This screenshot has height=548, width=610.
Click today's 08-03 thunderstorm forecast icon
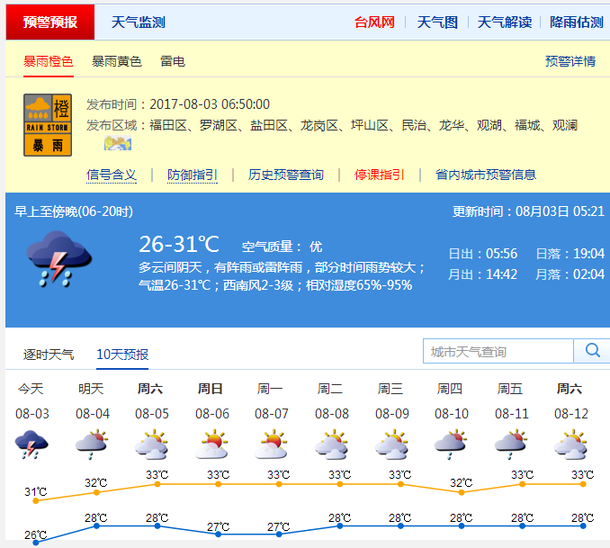click(31, 443)
